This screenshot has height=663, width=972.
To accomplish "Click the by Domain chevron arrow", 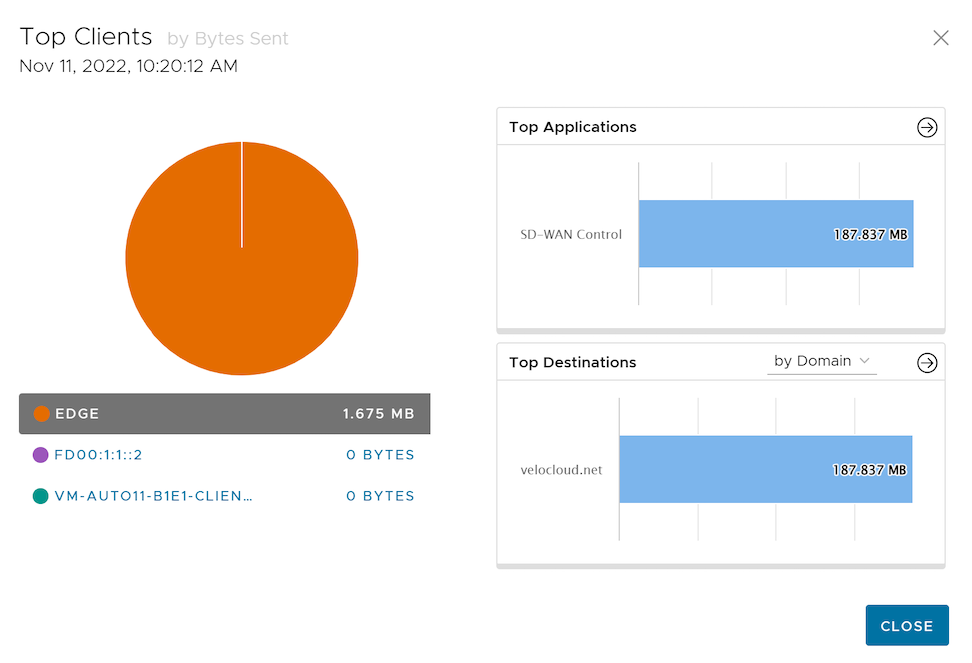I will pyautogui.click(x=865, y=361).
